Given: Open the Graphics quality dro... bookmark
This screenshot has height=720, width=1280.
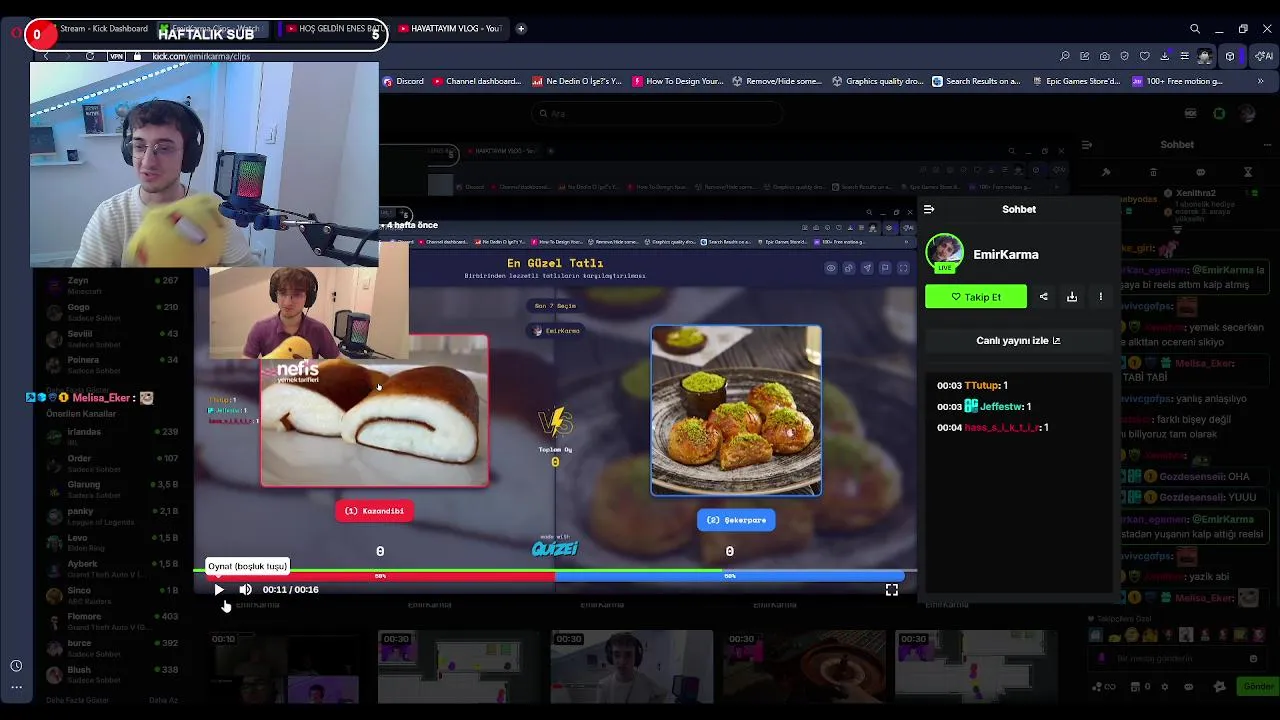Looking at the screenshot, I should pos(878,81).
